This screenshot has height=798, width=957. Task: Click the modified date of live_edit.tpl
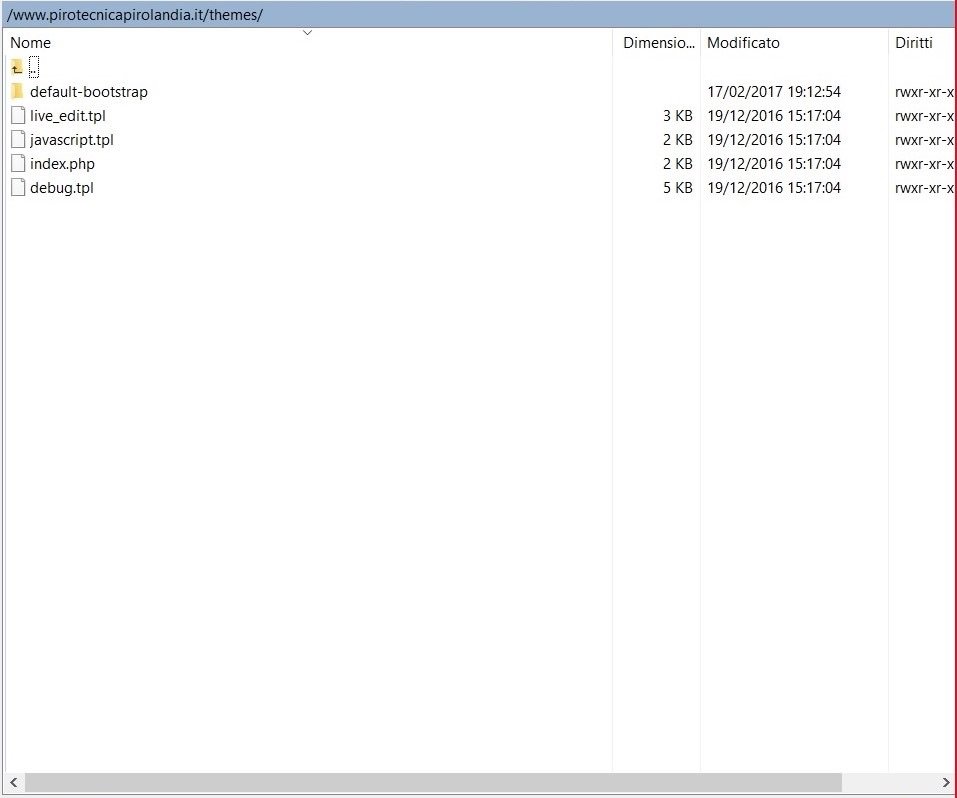tap(774, 115)
